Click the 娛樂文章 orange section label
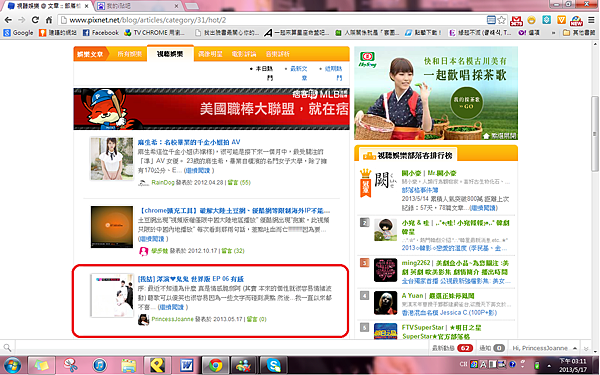The width and height of the screenshot is (600, 375). click(x=90, y=54)
